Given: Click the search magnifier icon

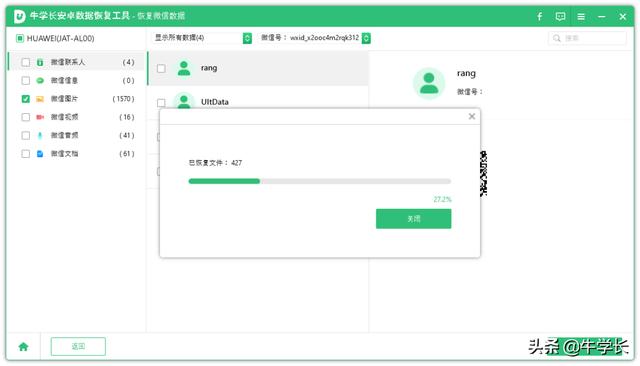Looking at the screenshot, I should point(556,38).
